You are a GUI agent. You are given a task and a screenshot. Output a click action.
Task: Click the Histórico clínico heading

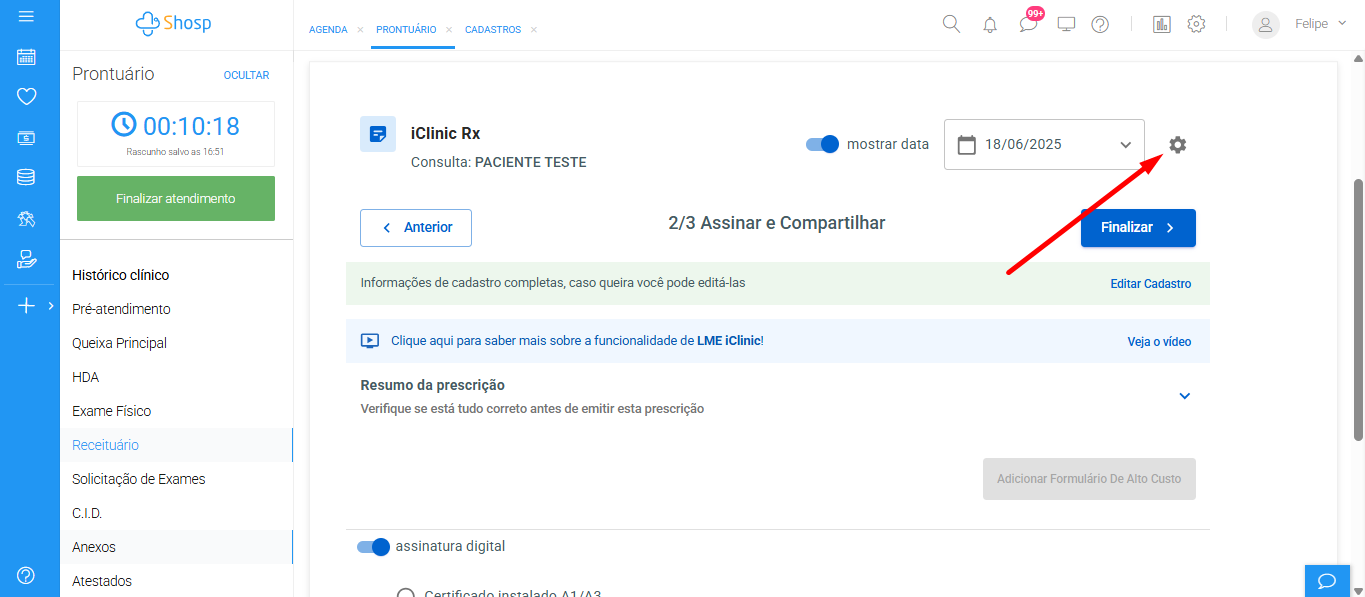[x=121, y=275]
